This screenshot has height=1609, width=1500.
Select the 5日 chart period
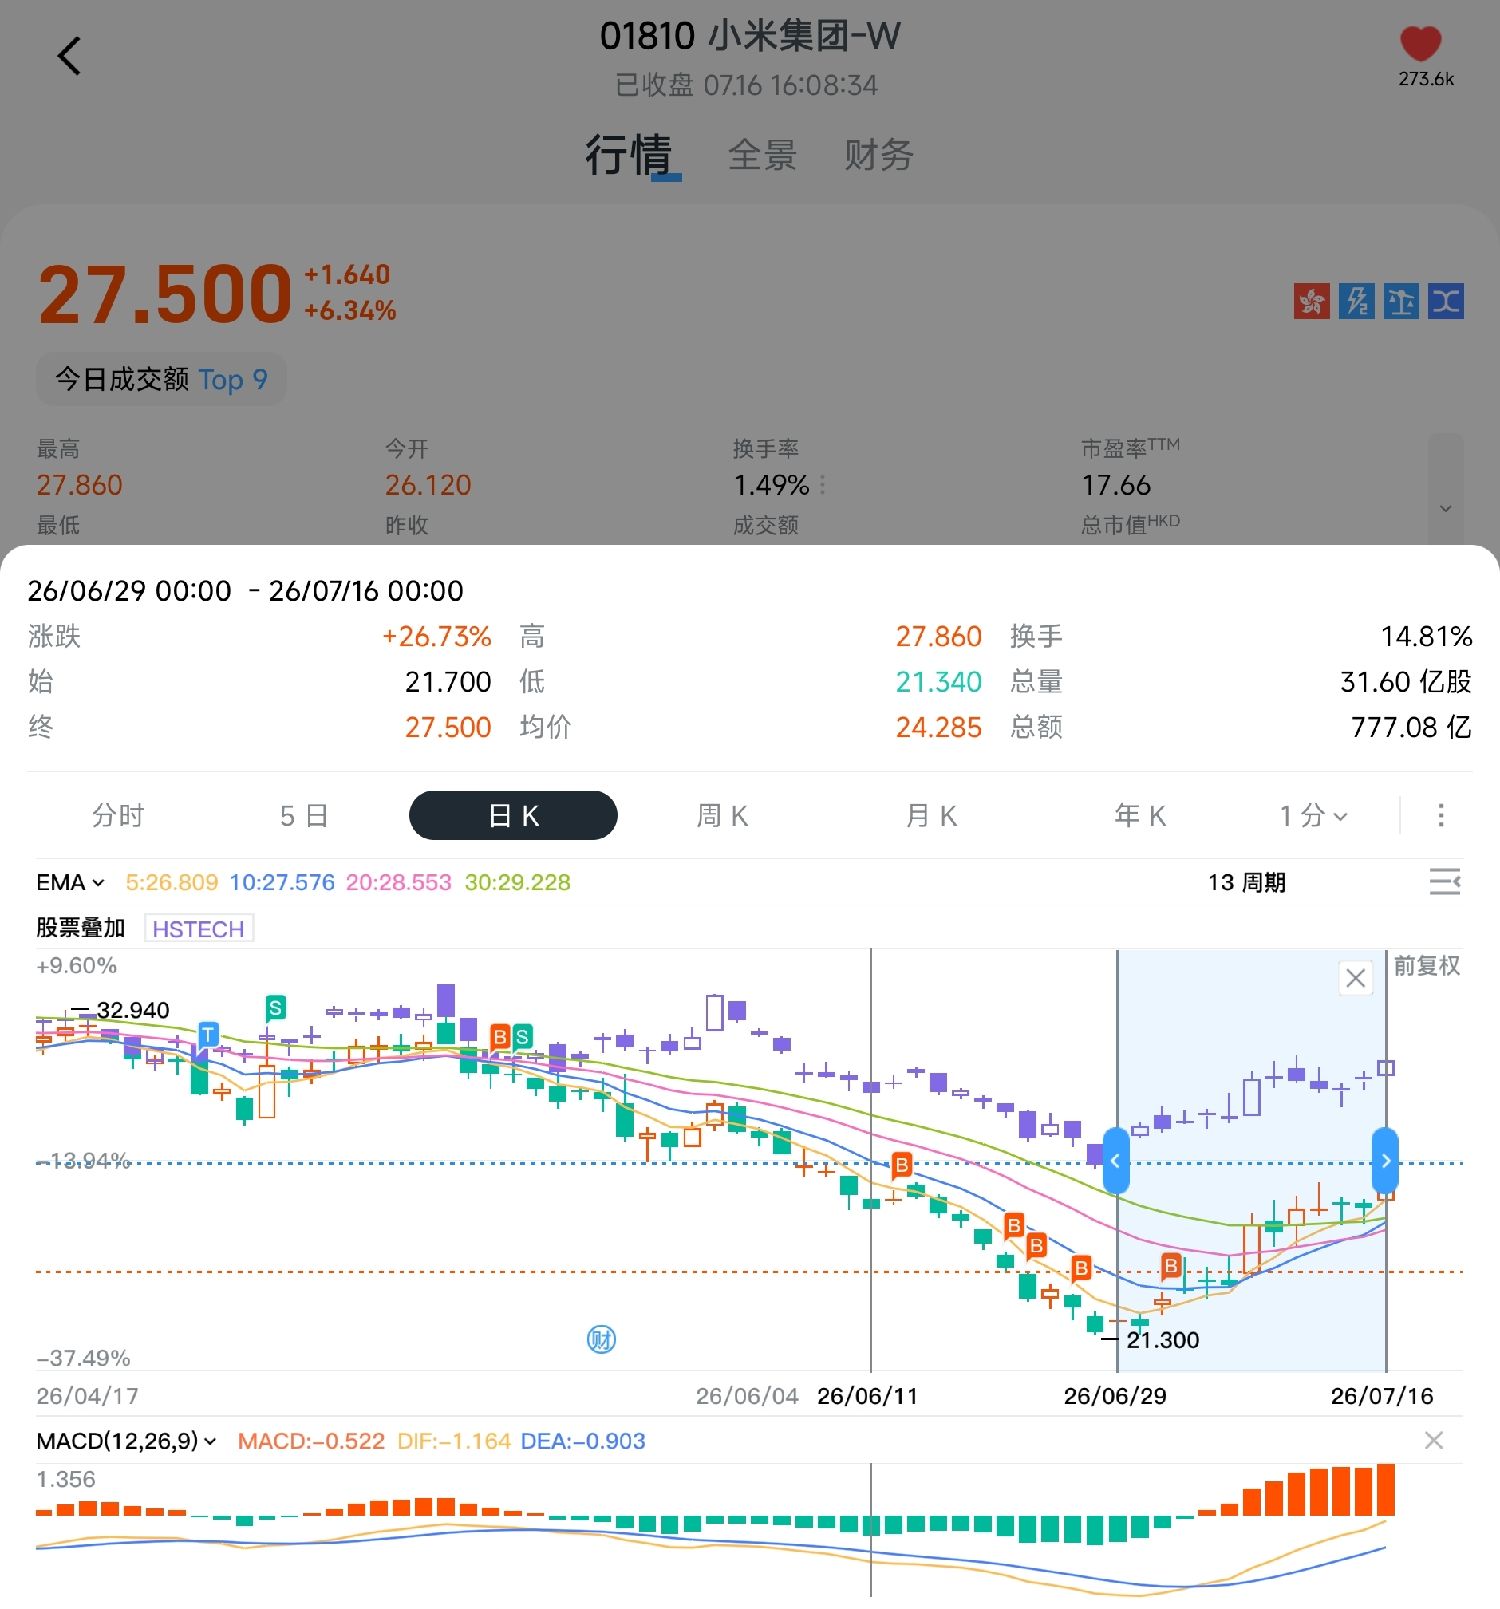[304, 816]
